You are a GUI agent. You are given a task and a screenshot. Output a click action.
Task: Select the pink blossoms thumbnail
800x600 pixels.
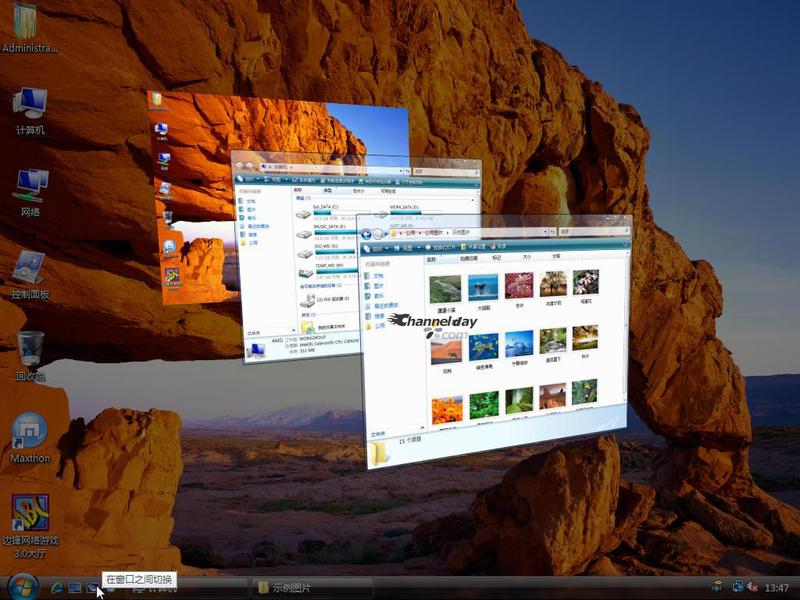(x=586, y=282)
